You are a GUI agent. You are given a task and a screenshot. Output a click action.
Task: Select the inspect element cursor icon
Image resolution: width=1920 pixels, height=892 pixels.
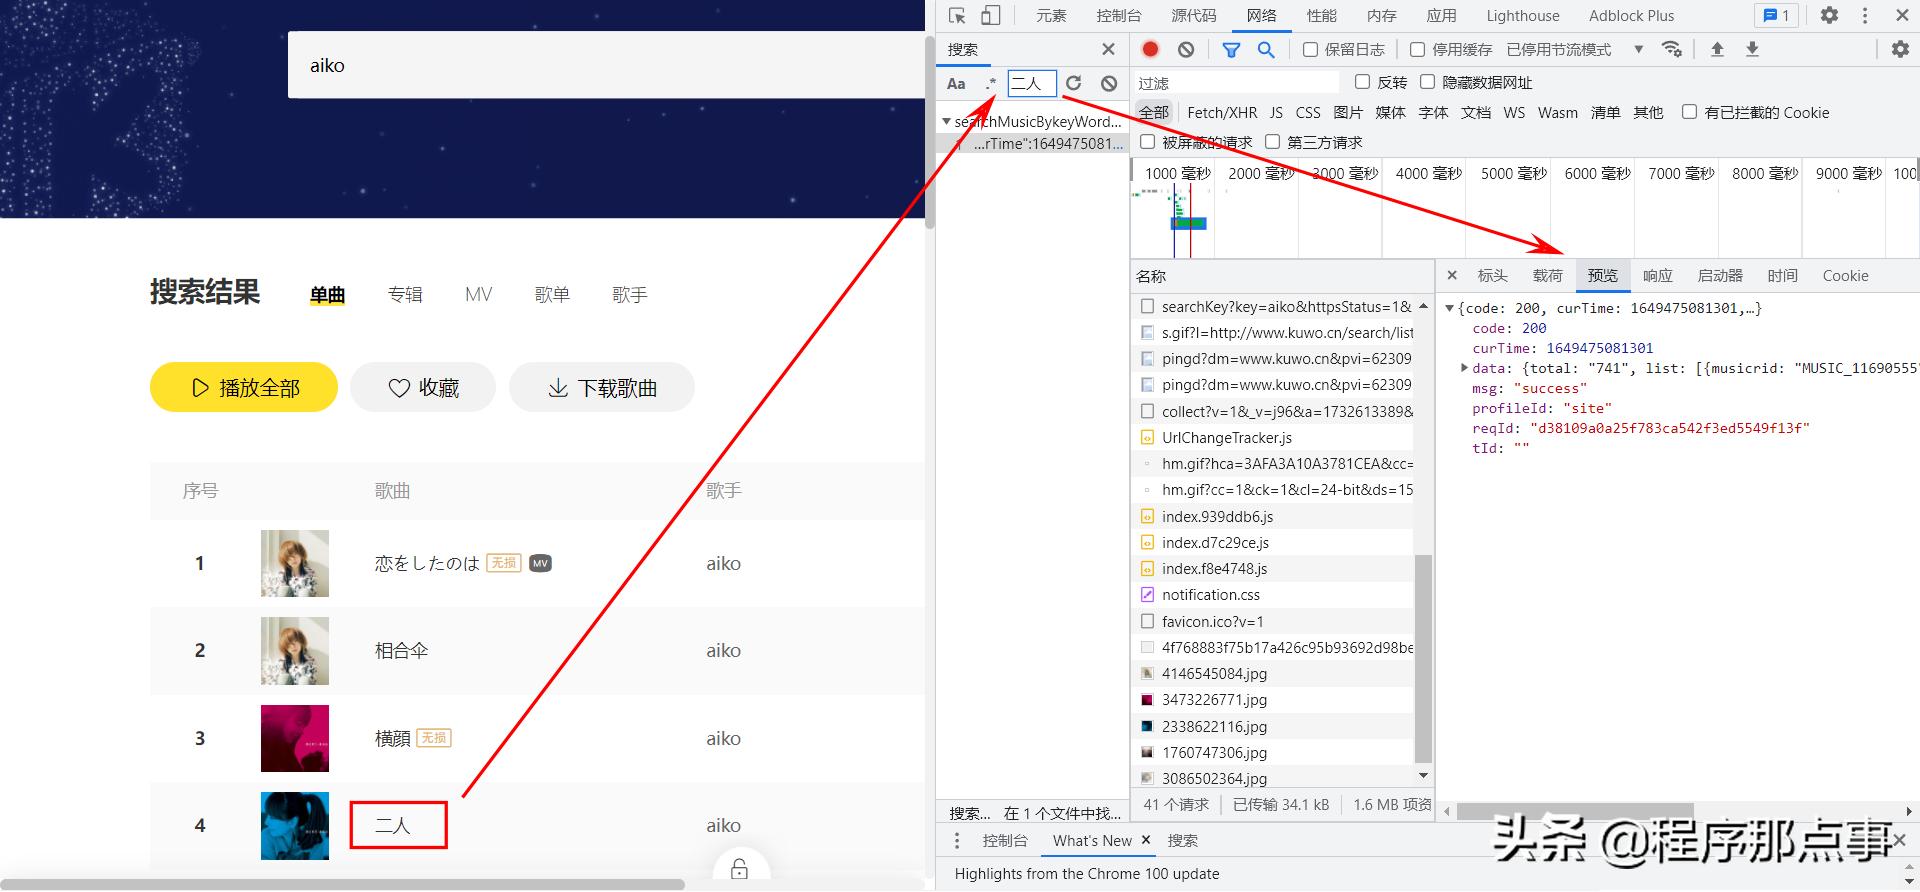957,15
